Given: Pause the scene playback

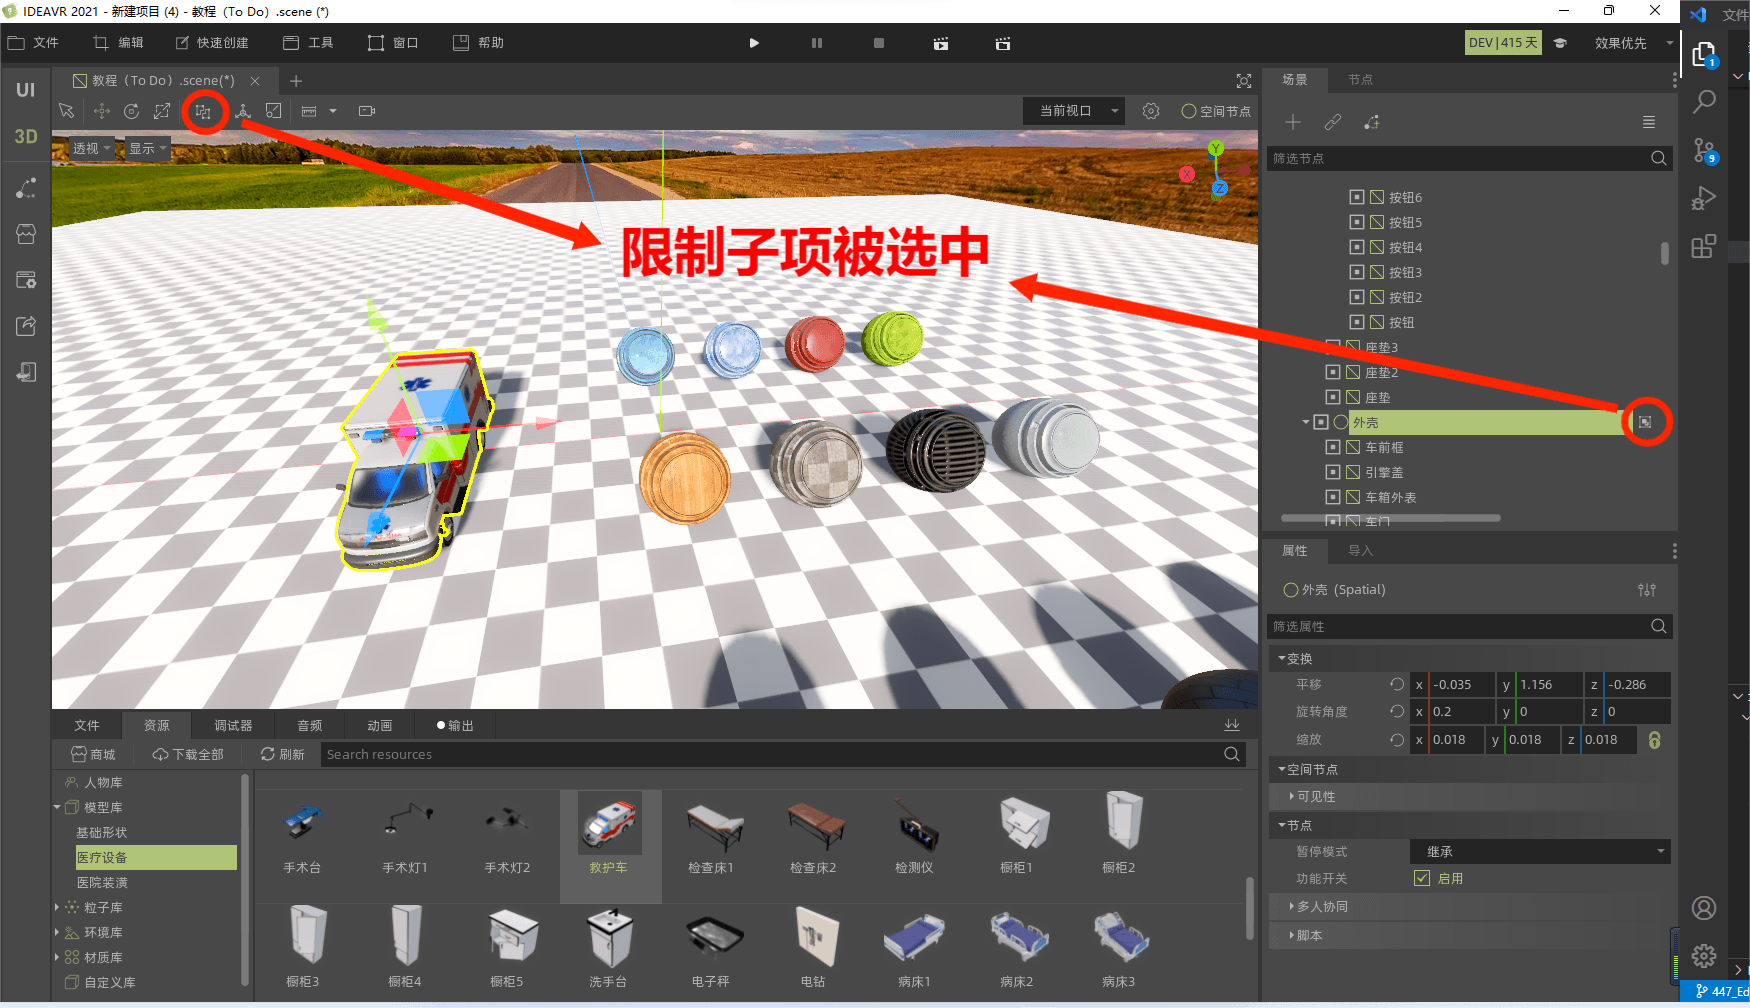Looking at the screenshot, I should (817, 43).
